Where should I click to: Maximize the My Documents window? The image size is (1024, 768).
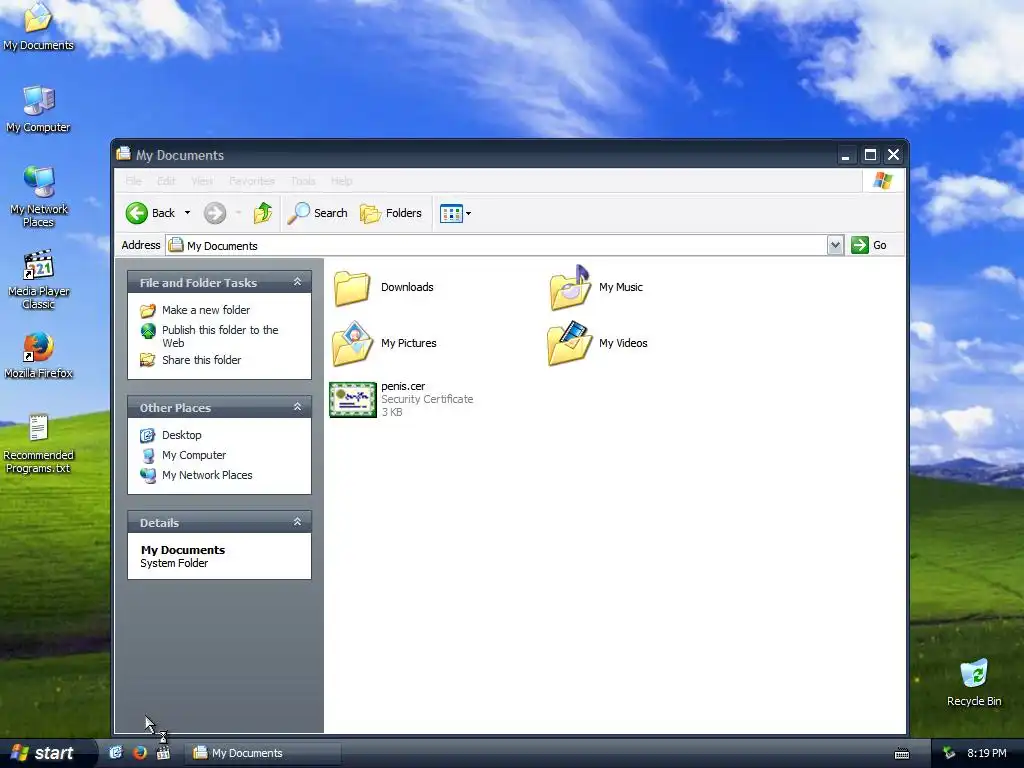point(870,155)
